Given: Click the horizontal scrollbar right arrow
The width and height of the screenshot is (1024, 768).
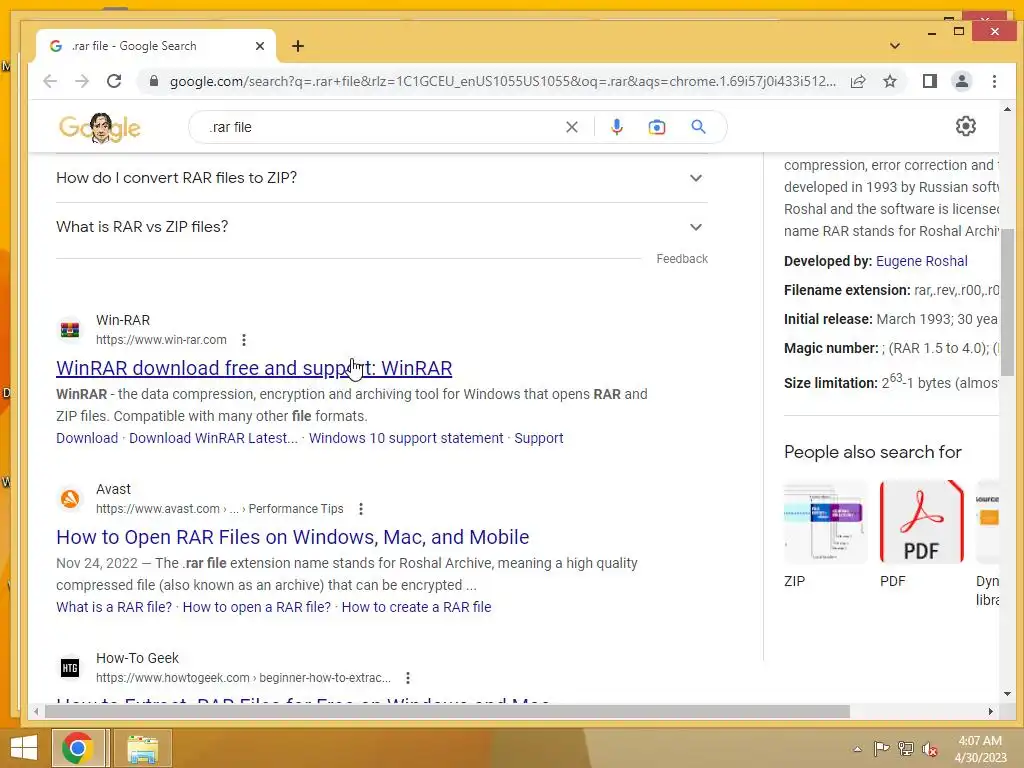Looking at the screenshot, I should click(991, 711).
